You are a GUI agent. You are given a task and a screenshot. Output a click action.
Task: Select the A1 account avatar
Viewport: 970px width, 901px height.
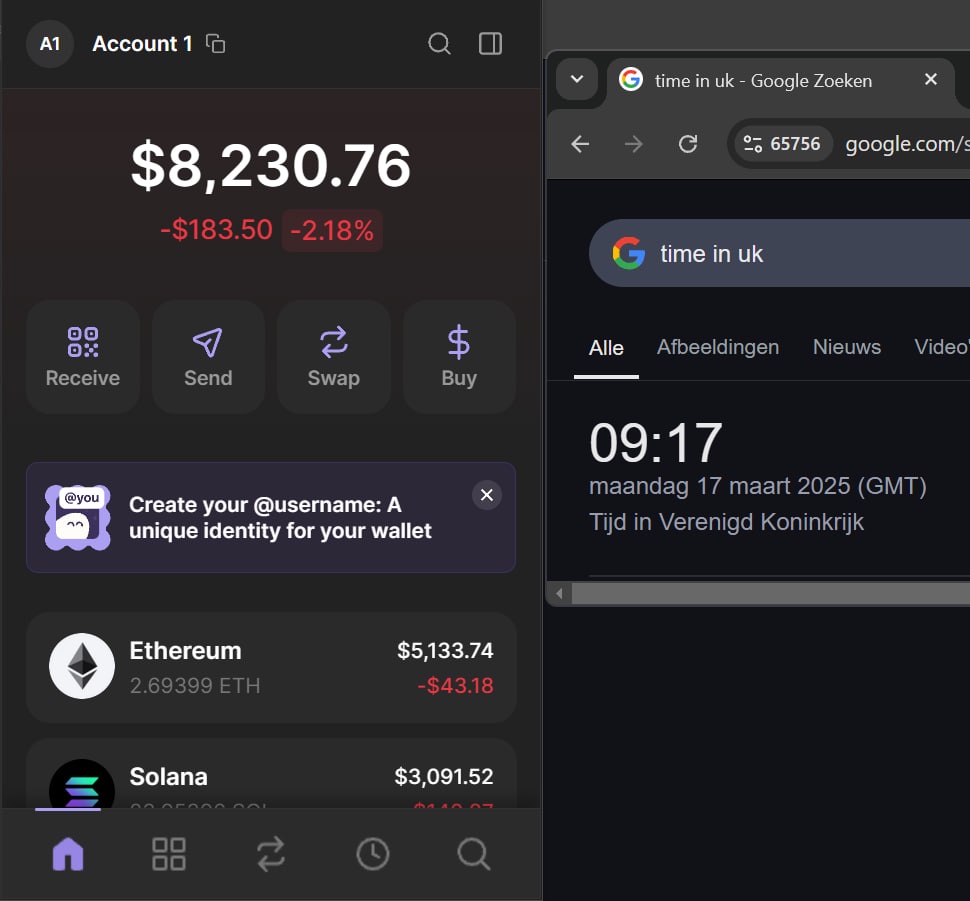[50, 44]
